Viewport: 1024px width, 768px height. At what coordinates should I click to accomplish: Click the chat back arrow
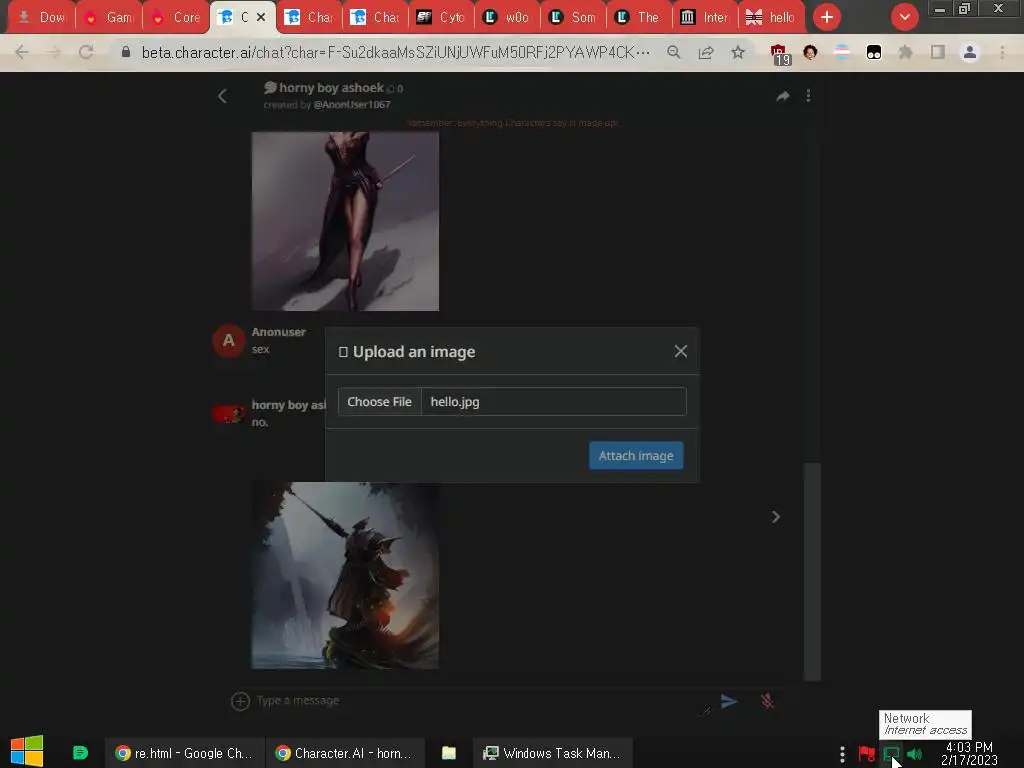coord(223,96)
